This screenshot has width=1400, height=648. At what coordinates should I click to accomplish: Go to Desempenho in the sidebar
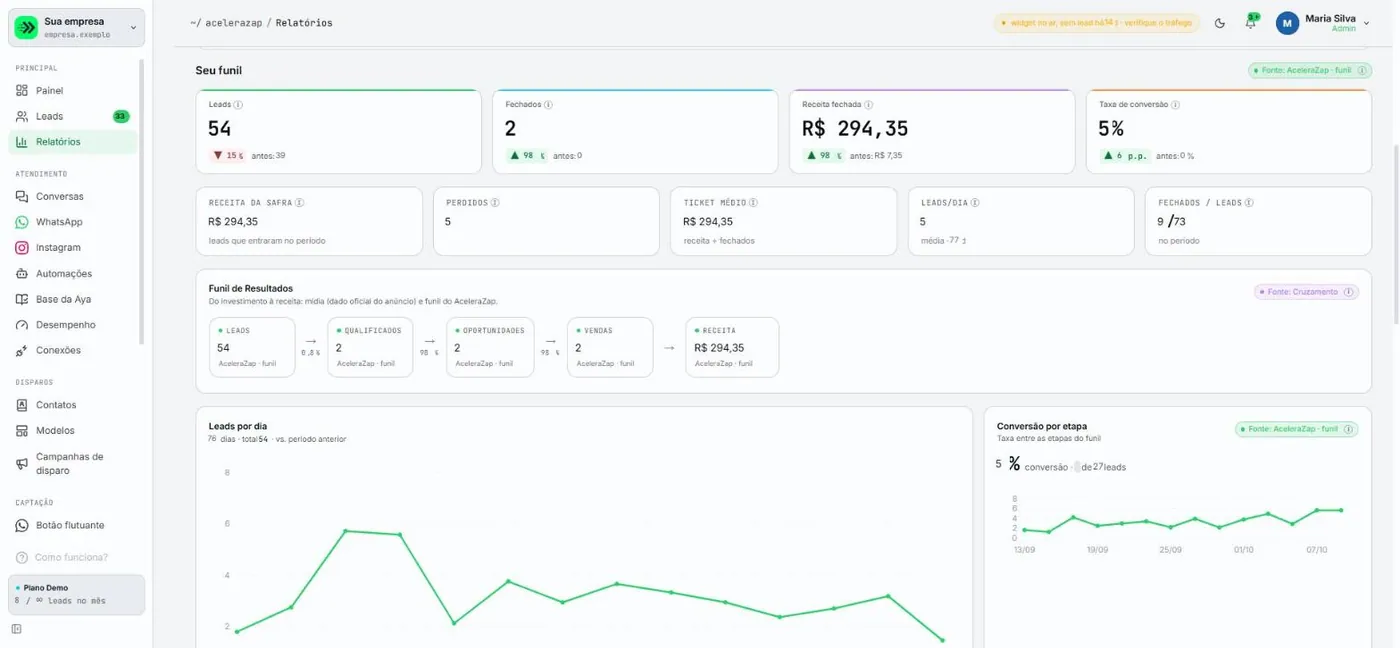coord(73,325)
